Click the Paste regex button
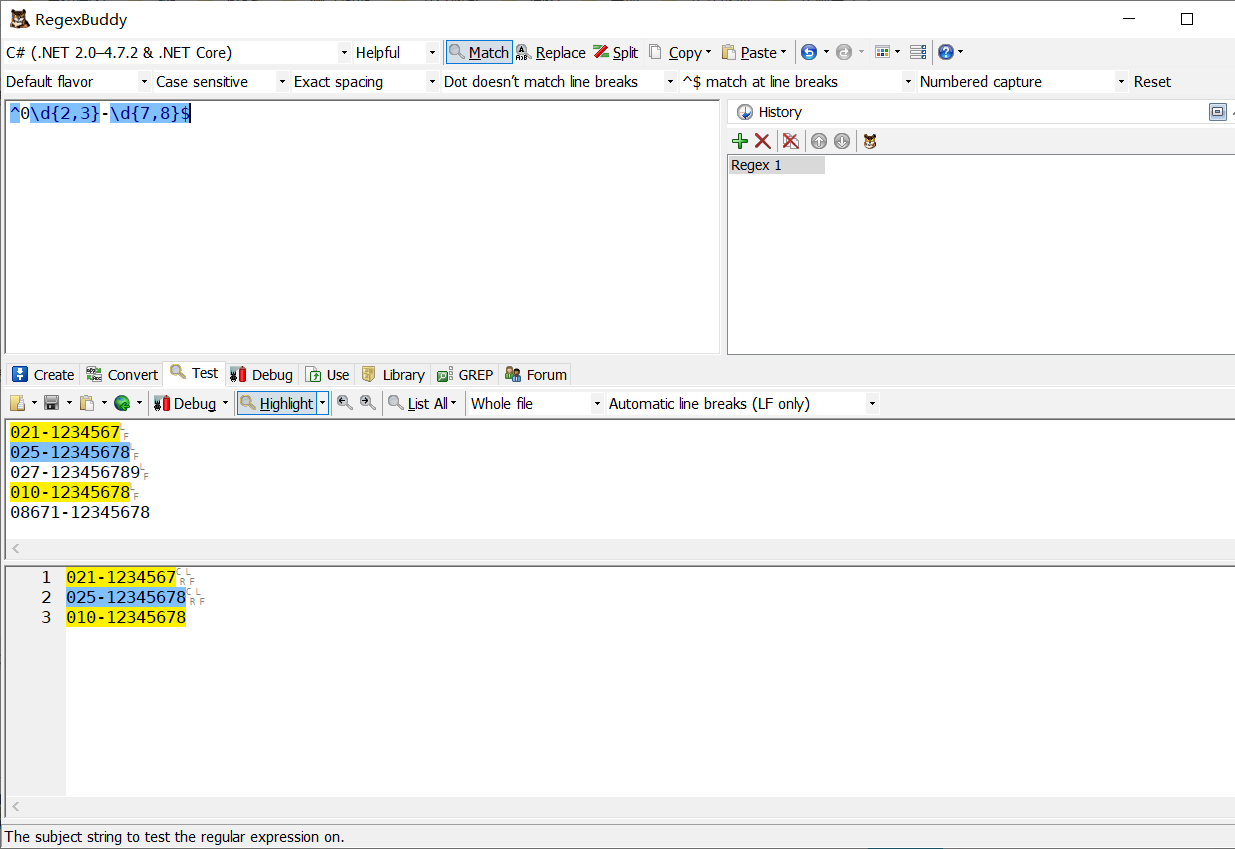Viewport: 1235px width, 849px height. [x=749, y=52]
